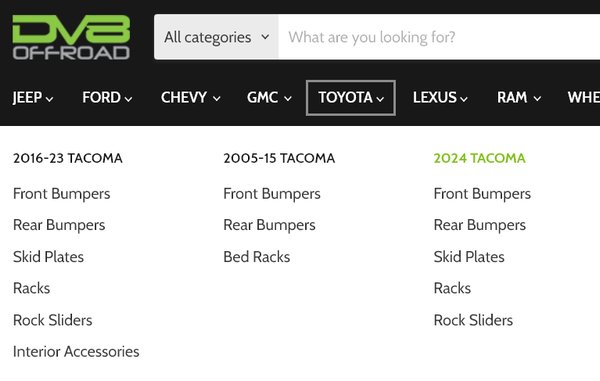Collapse the Toyota menu
Image resolution: width=600 pixels, height=381 pixels.
tap(351, 98)
